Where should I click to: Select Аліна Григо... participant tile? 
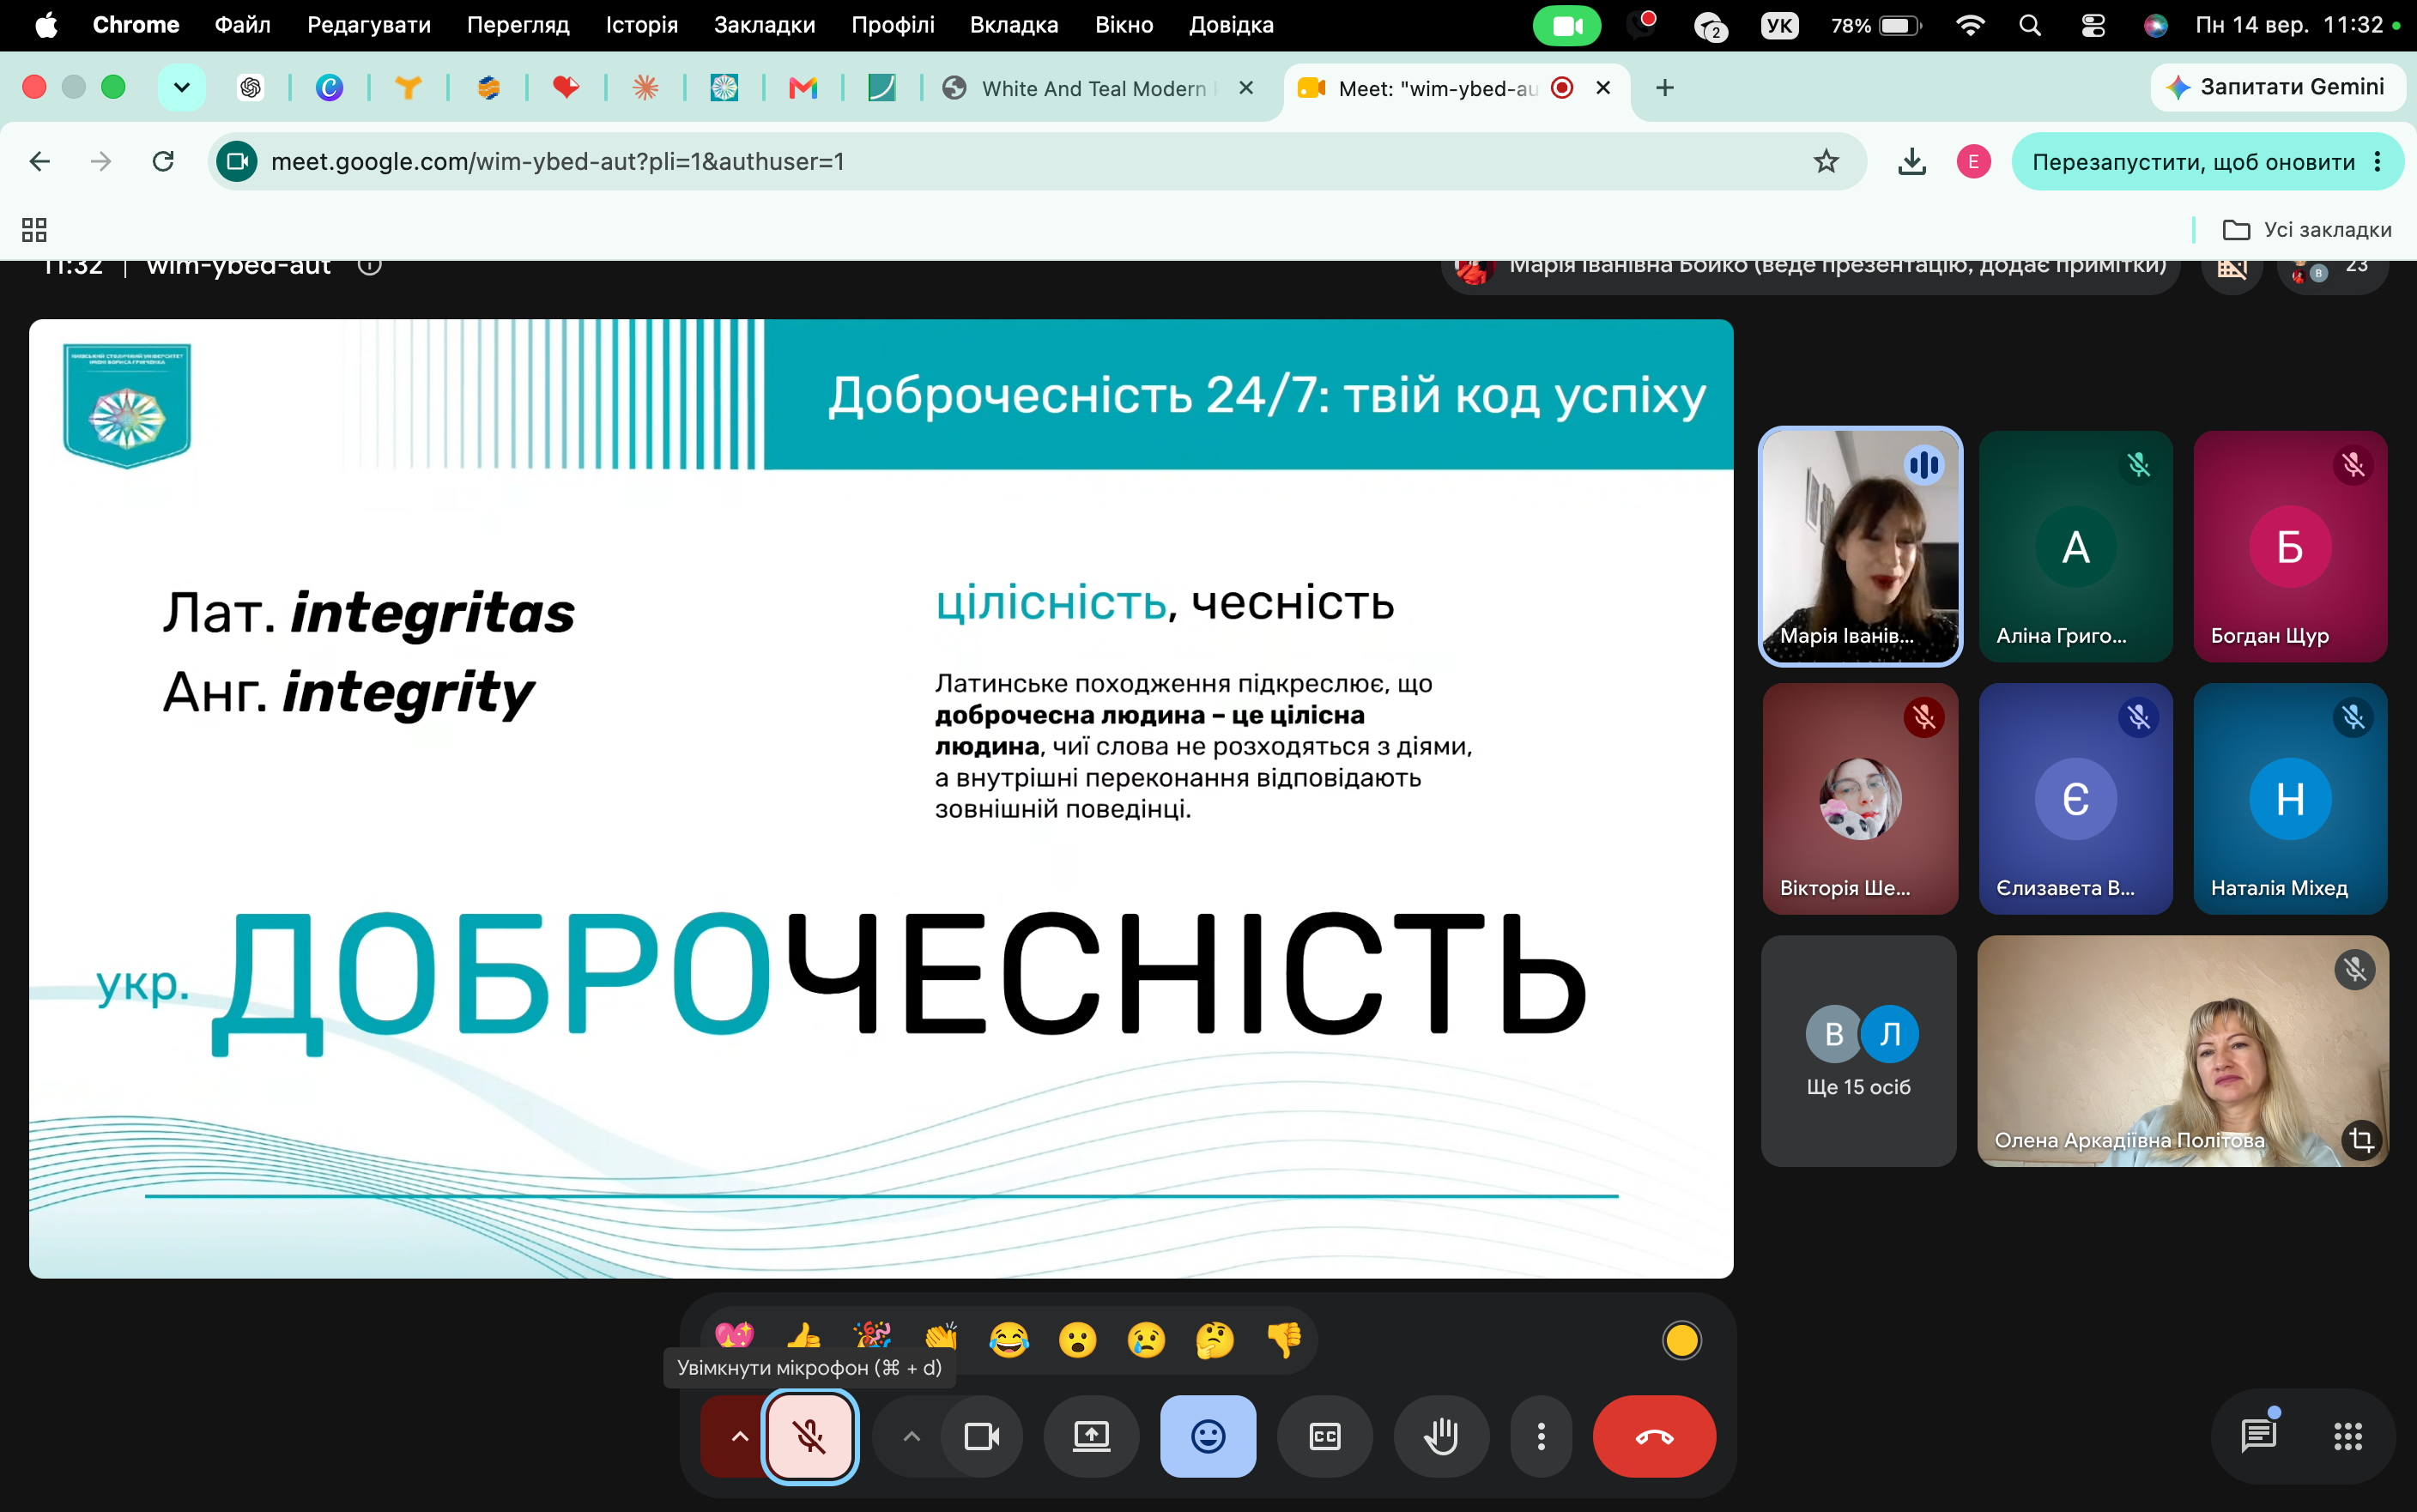click(x=2075, y=546)
